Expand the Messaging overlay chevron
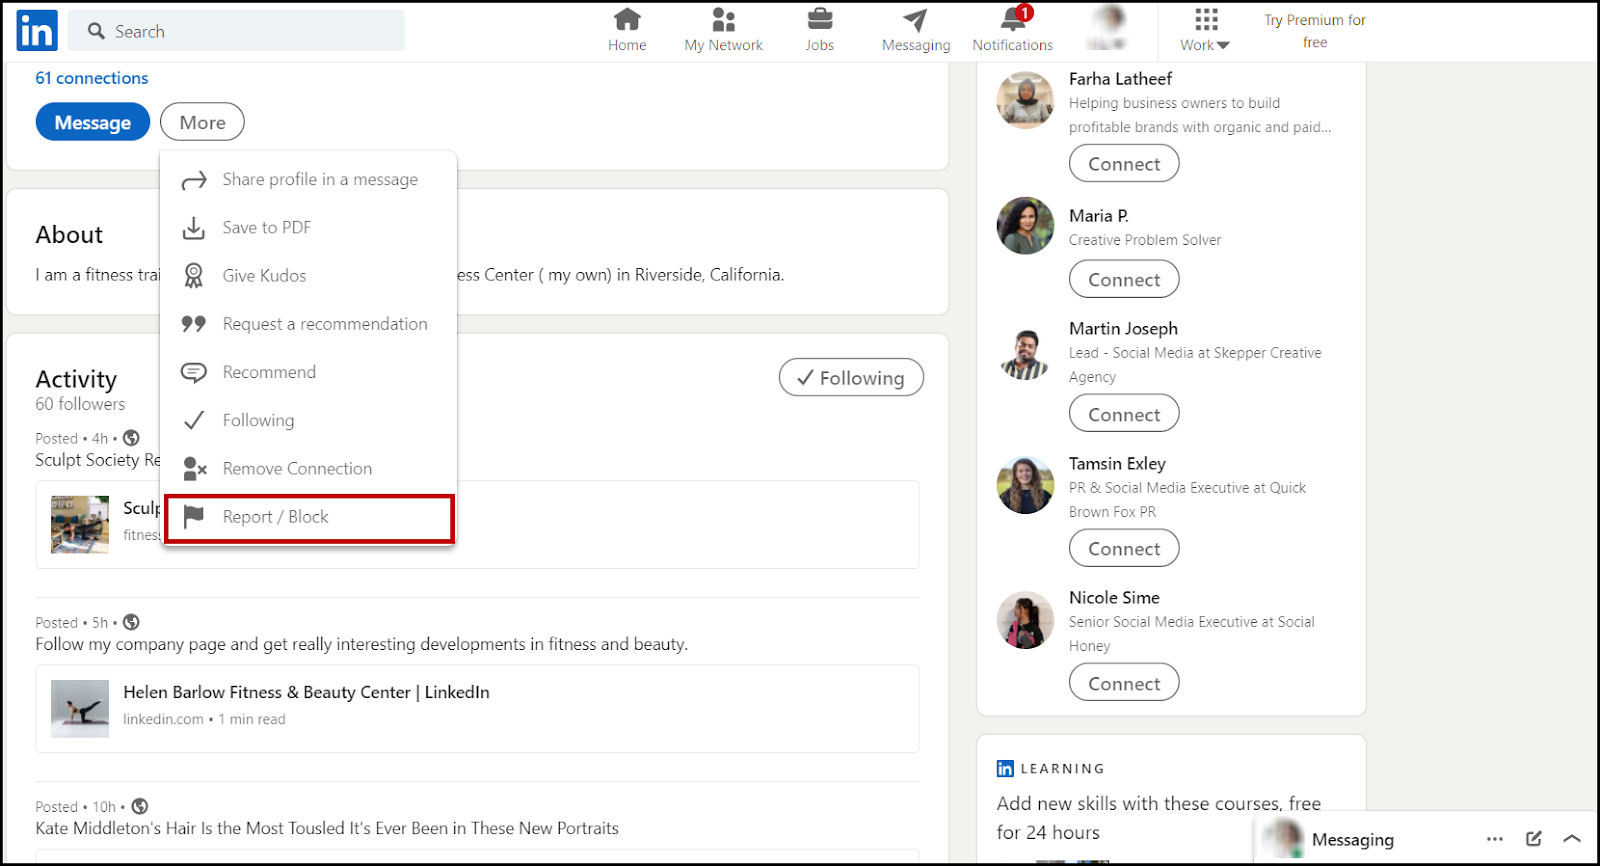The height and width of the screenshot is (866, 1600). click(1572, 839)
